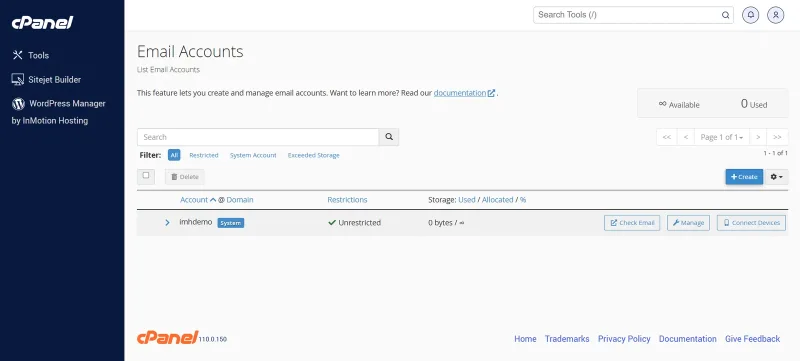Click the Sitejet Builder monitor icon

(x=17, y=80)
